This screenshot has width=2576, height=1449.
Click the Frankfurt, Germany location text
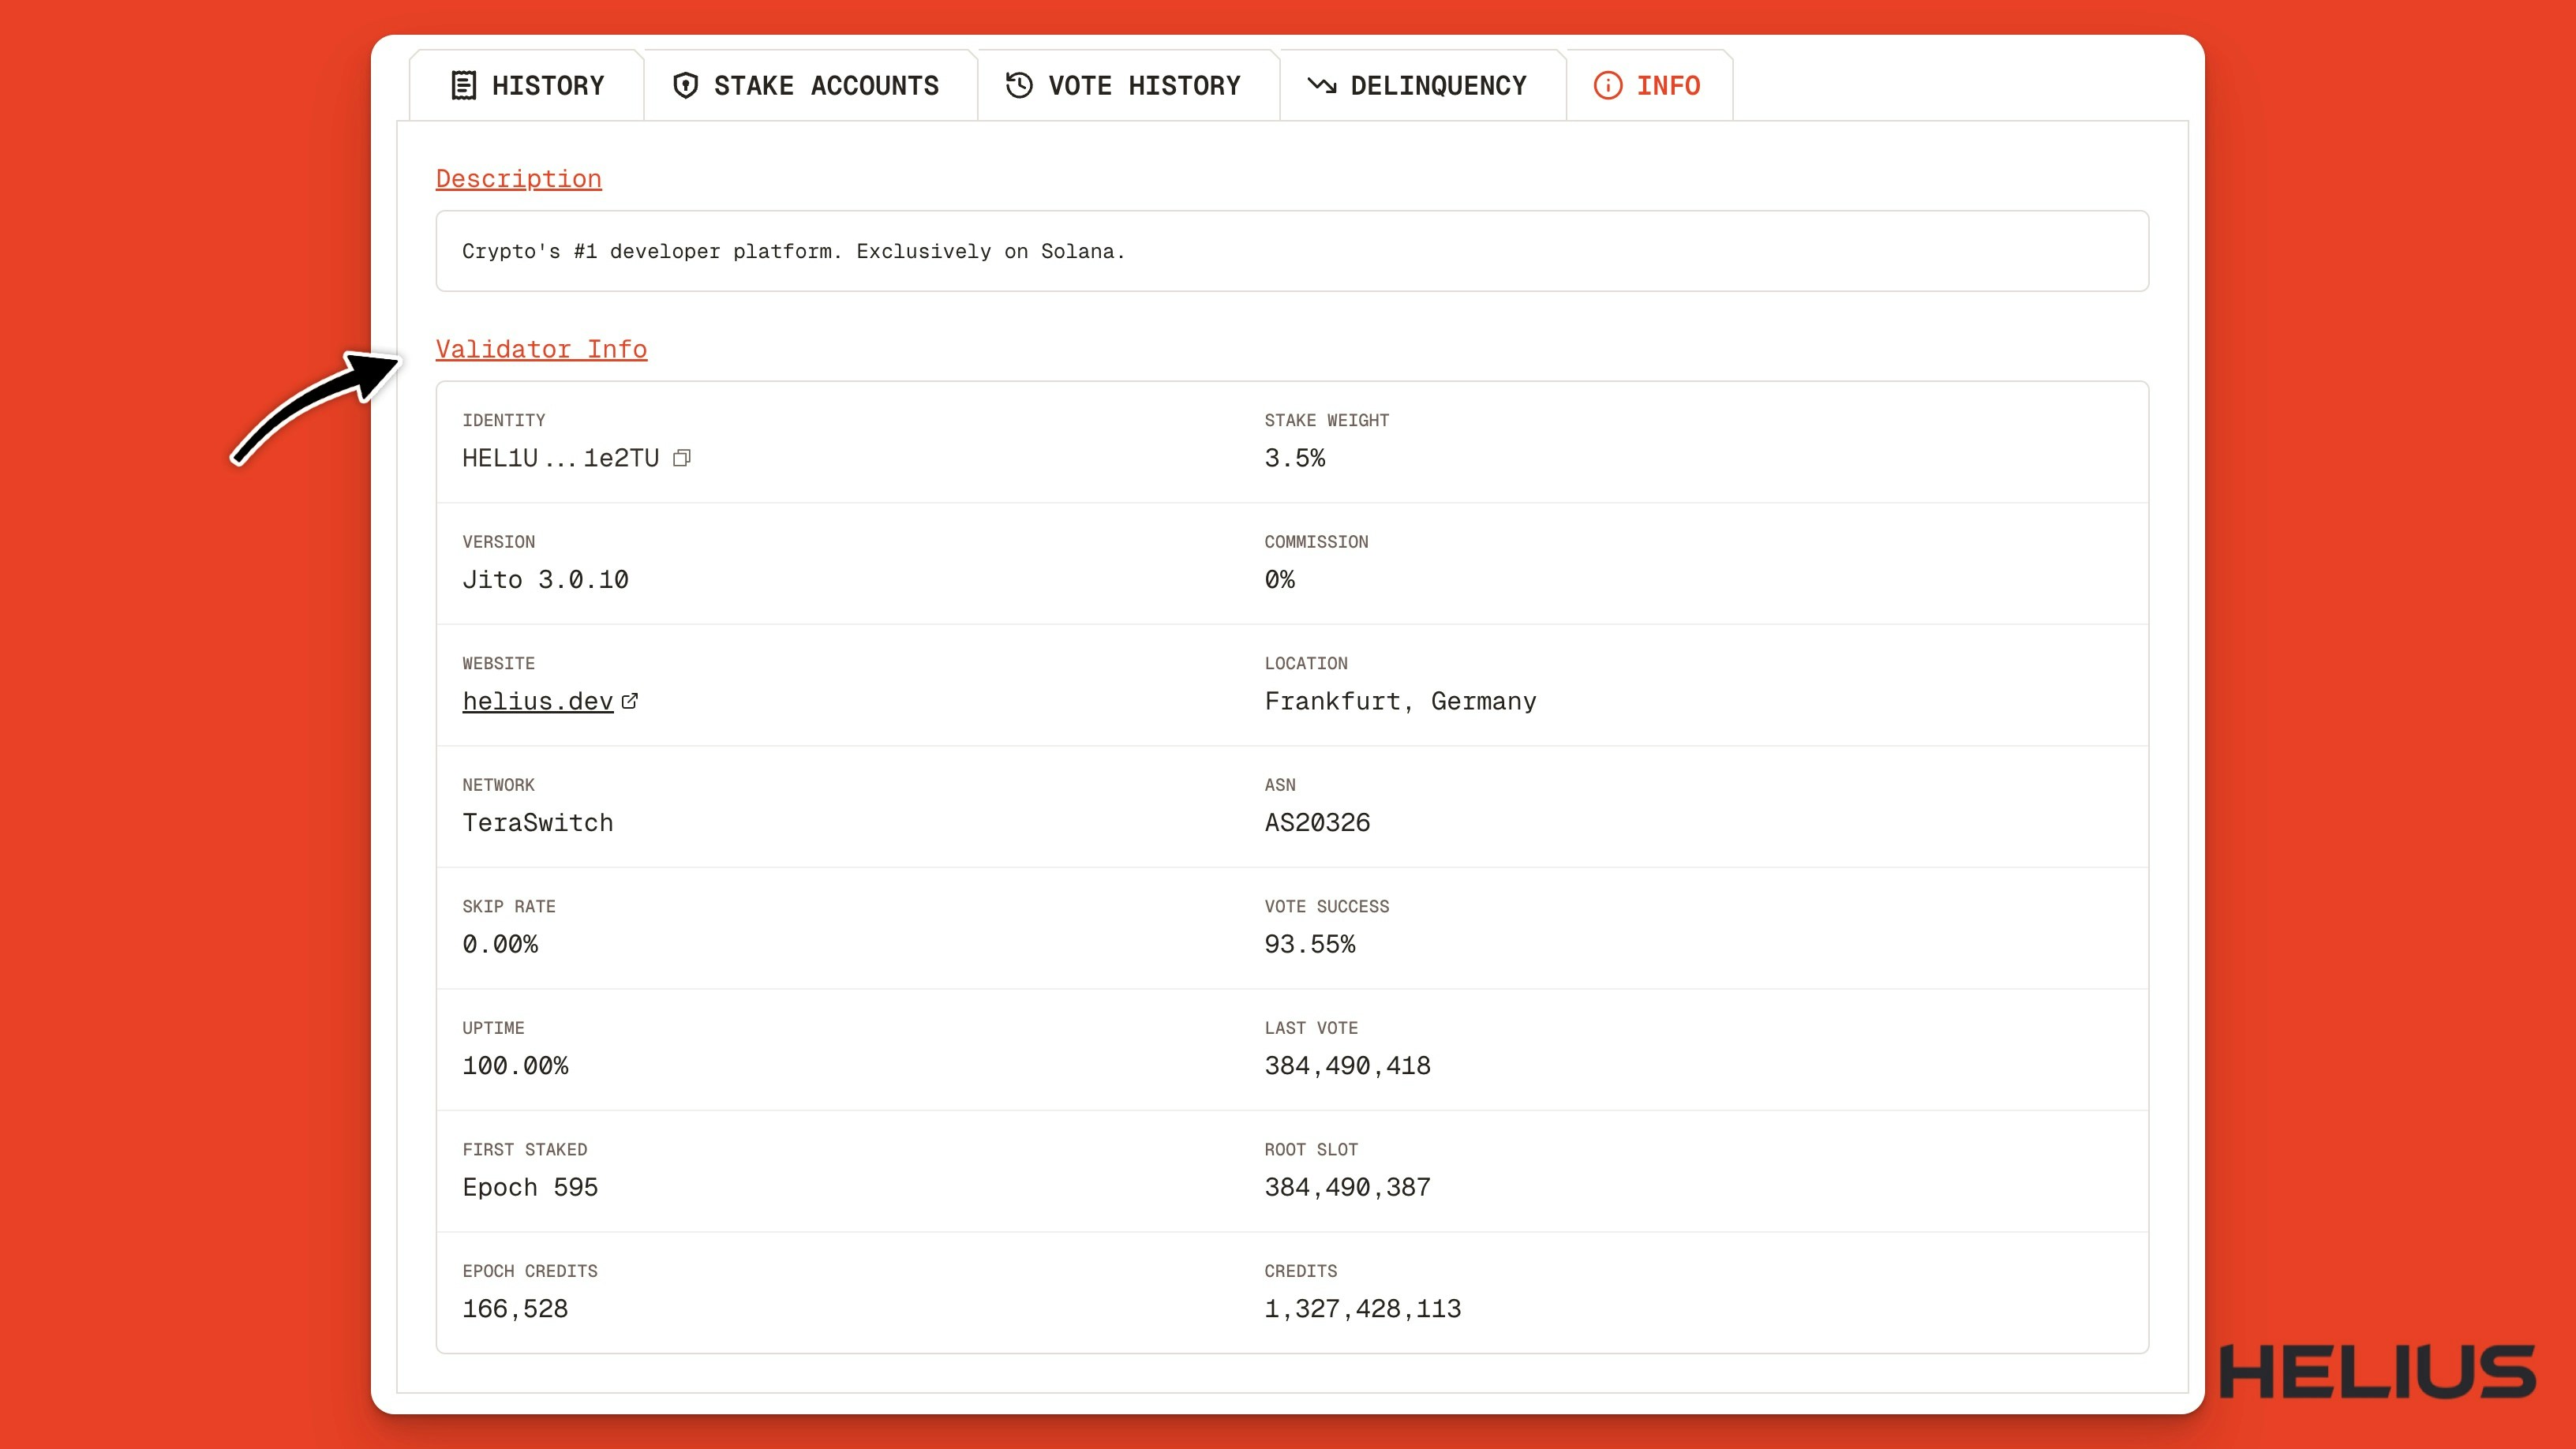(1400, 701)
